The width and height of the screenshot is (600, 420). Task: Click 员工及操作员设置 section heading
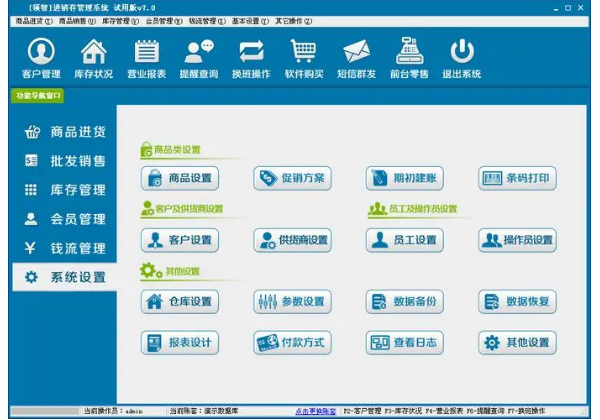tap(412, 209)
